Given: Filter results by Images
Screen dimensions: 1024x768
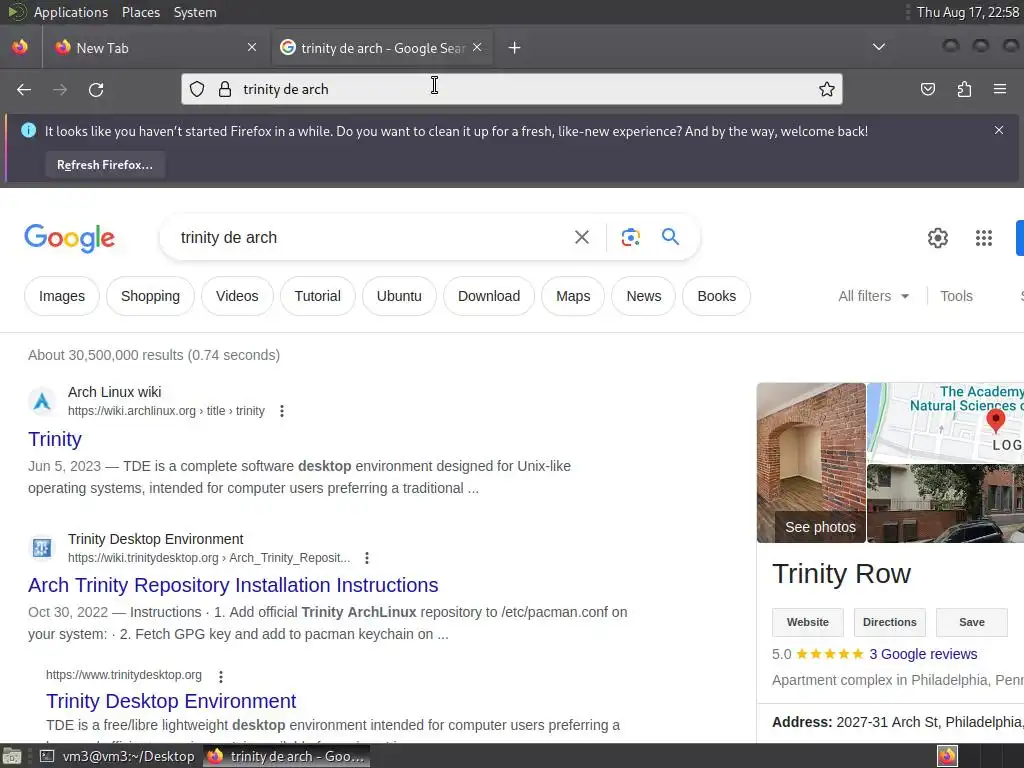Looking at the screenshot, I should point(62,296).
